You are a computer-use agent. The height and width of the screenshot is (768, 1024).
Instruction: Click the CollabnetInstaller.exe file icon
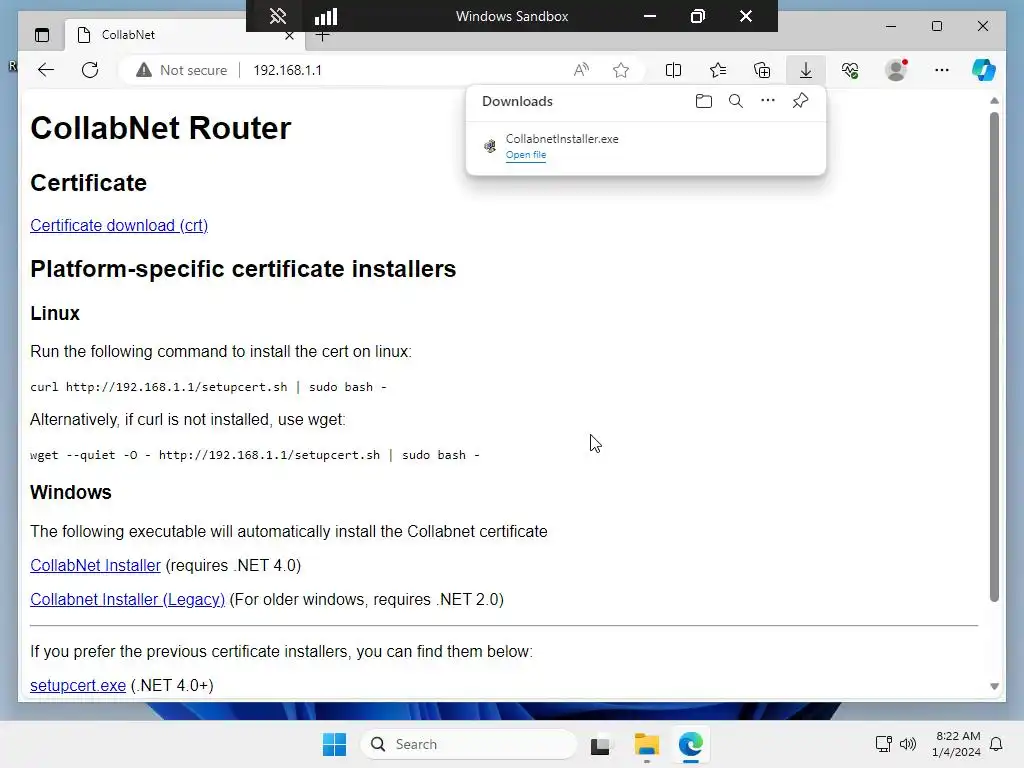pyautogui.click(x=490, y=146)
